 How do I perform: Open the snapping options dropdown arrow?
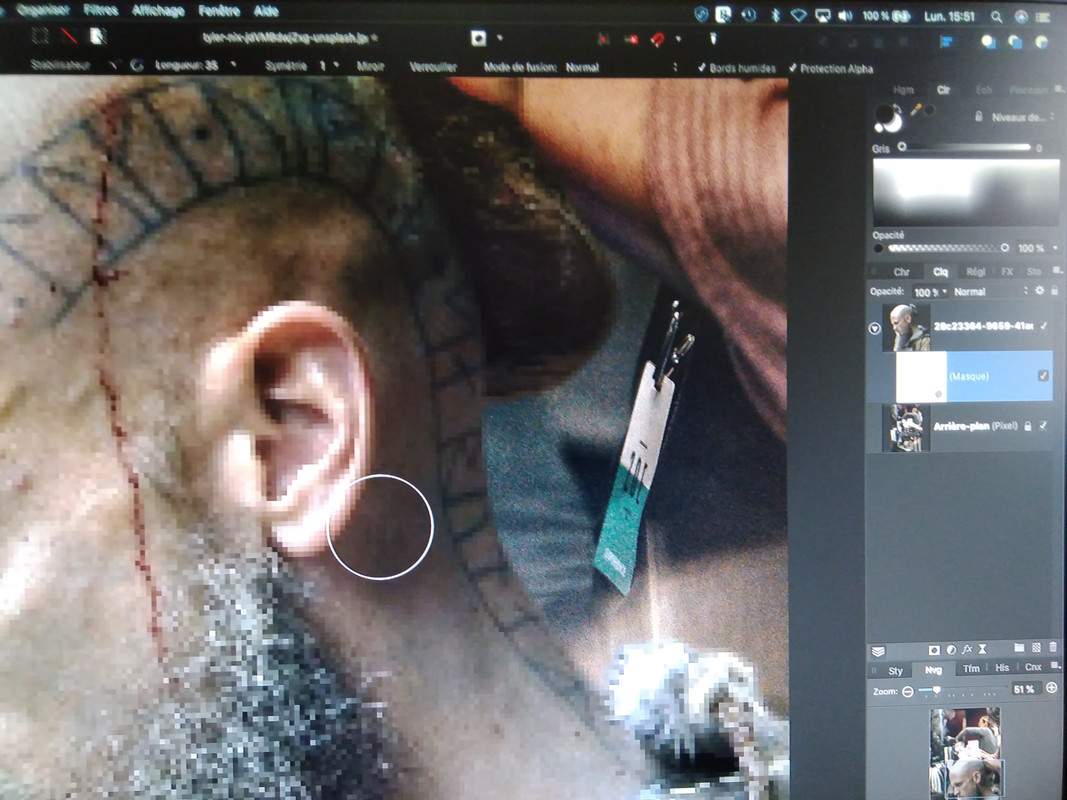click(x=678, y=39)
